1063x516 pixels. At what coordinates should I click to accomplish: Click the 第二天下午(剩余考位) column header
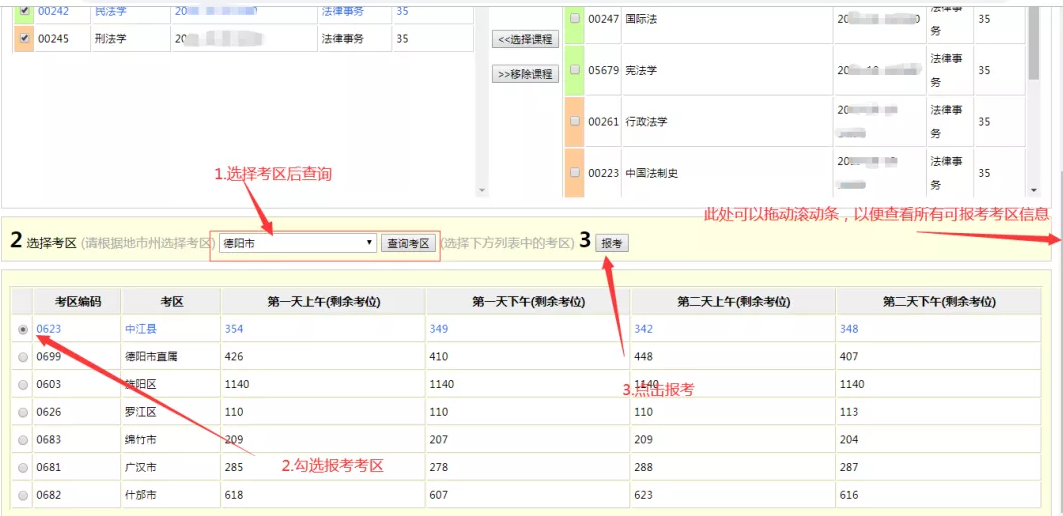click(939, 302)
